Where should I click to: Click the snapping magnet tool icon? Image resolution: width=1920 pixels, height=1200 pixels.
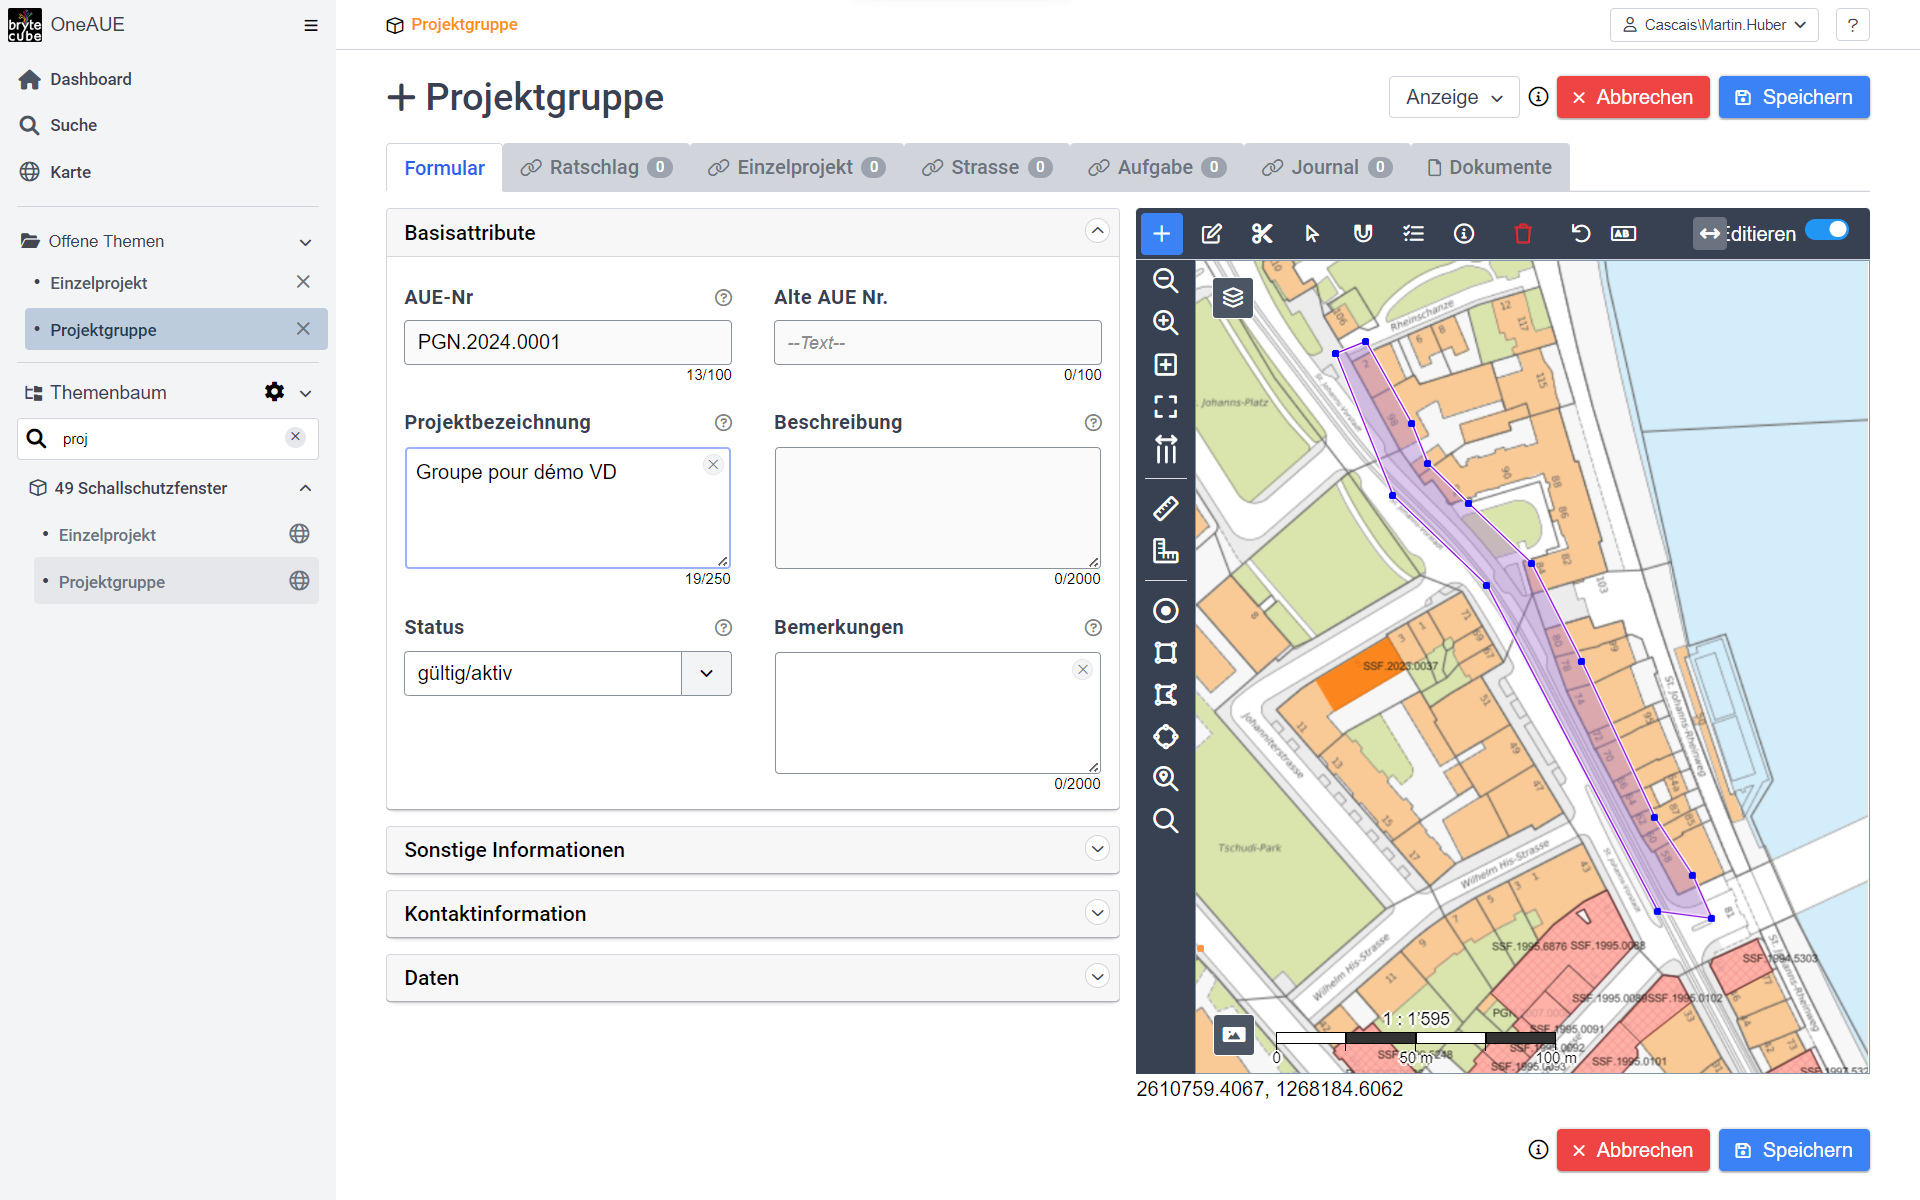1362,234
